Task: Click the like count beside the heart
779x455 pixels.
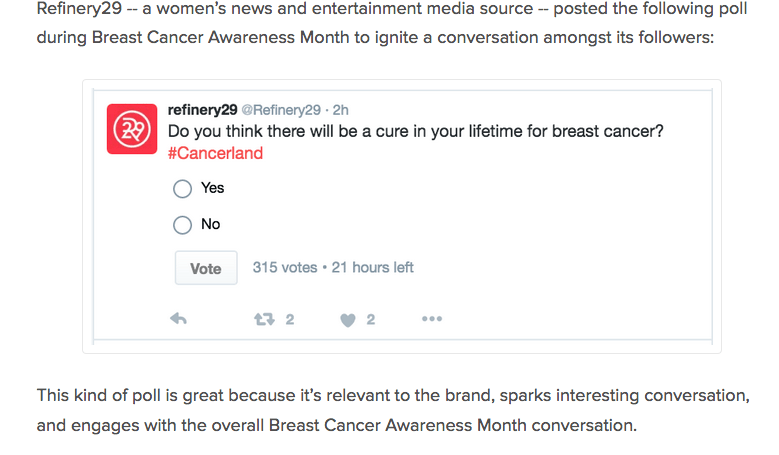Action: pos(371,319)
